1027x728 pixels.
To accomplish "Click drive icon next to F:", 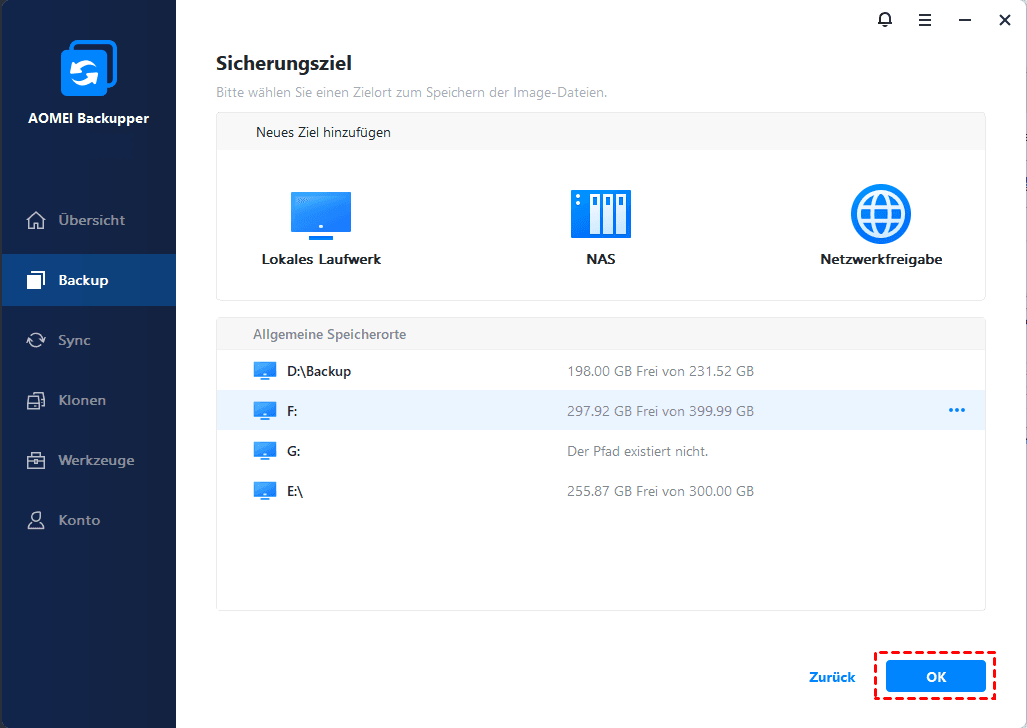I will pos(265,411).
